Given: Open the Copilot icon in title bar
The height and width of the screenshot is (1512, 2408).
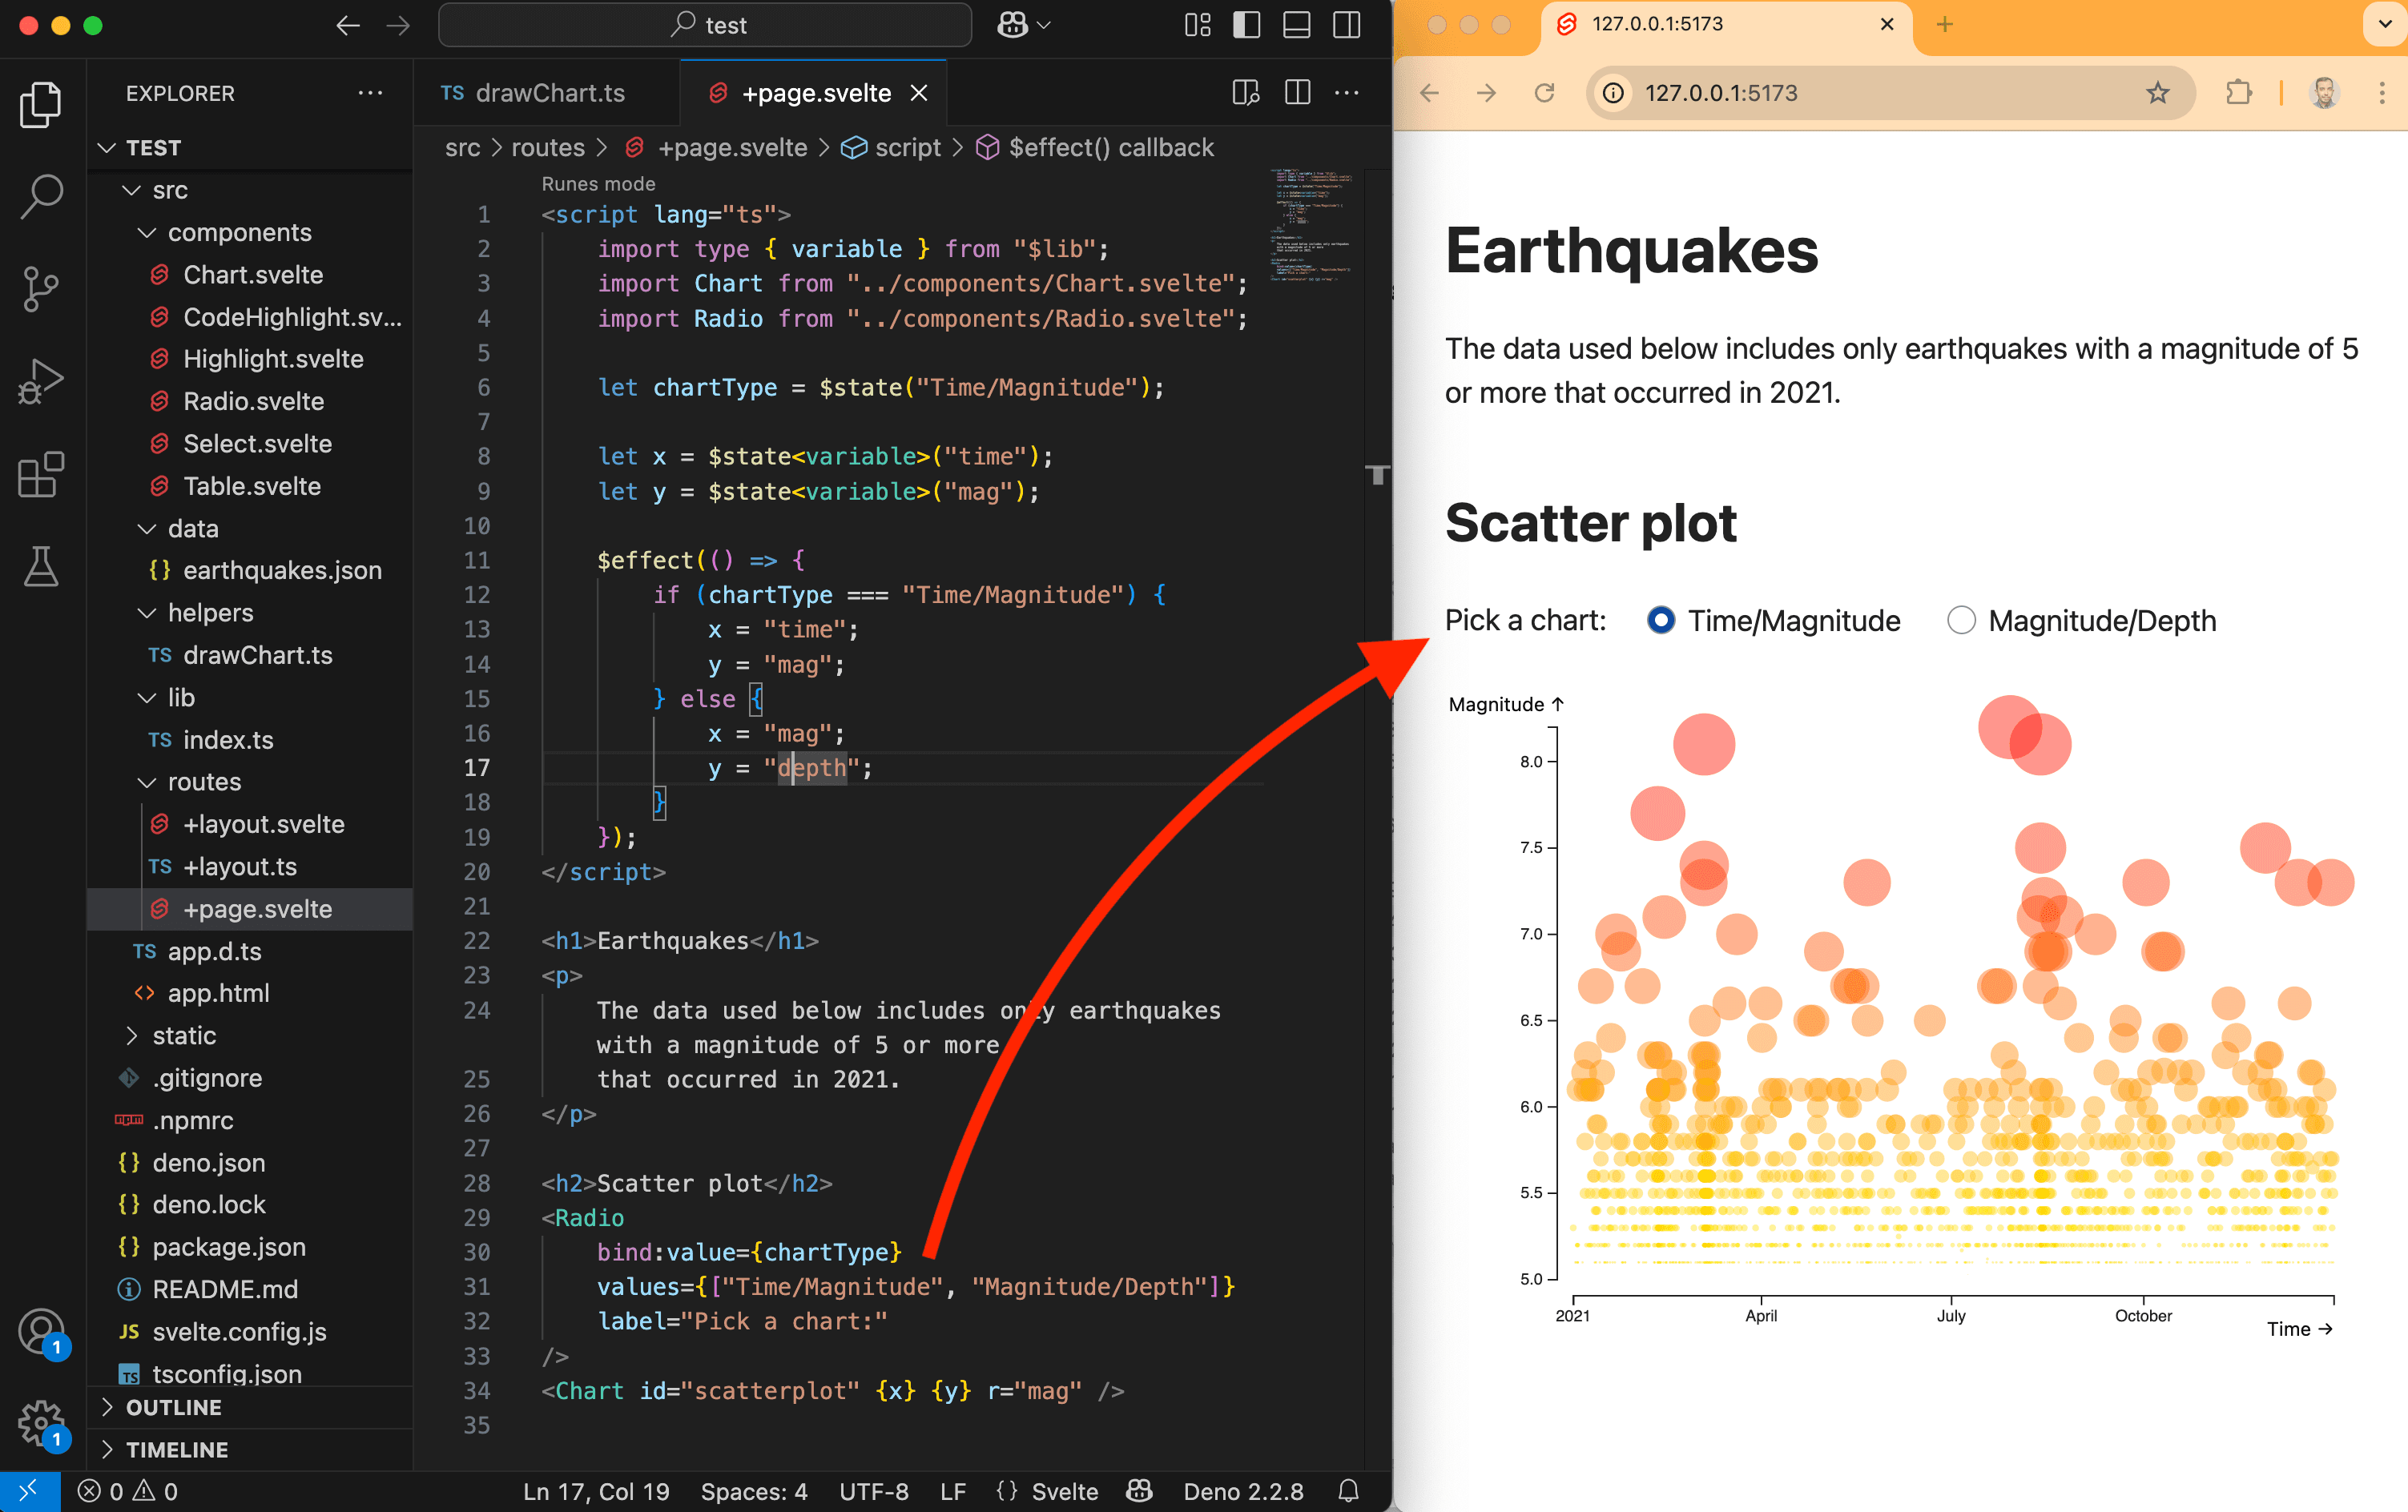Looking at the screenshot, I should [x=1012, y=25].
